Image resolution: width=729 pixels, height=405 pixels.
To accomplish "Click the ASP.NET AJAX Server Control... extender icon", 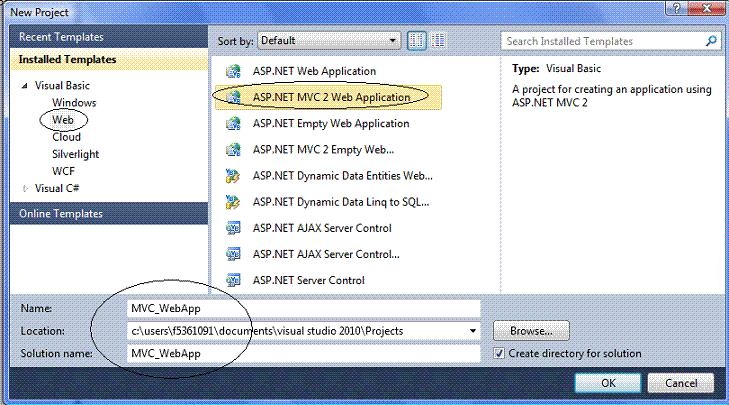I will tap(233, 254).
